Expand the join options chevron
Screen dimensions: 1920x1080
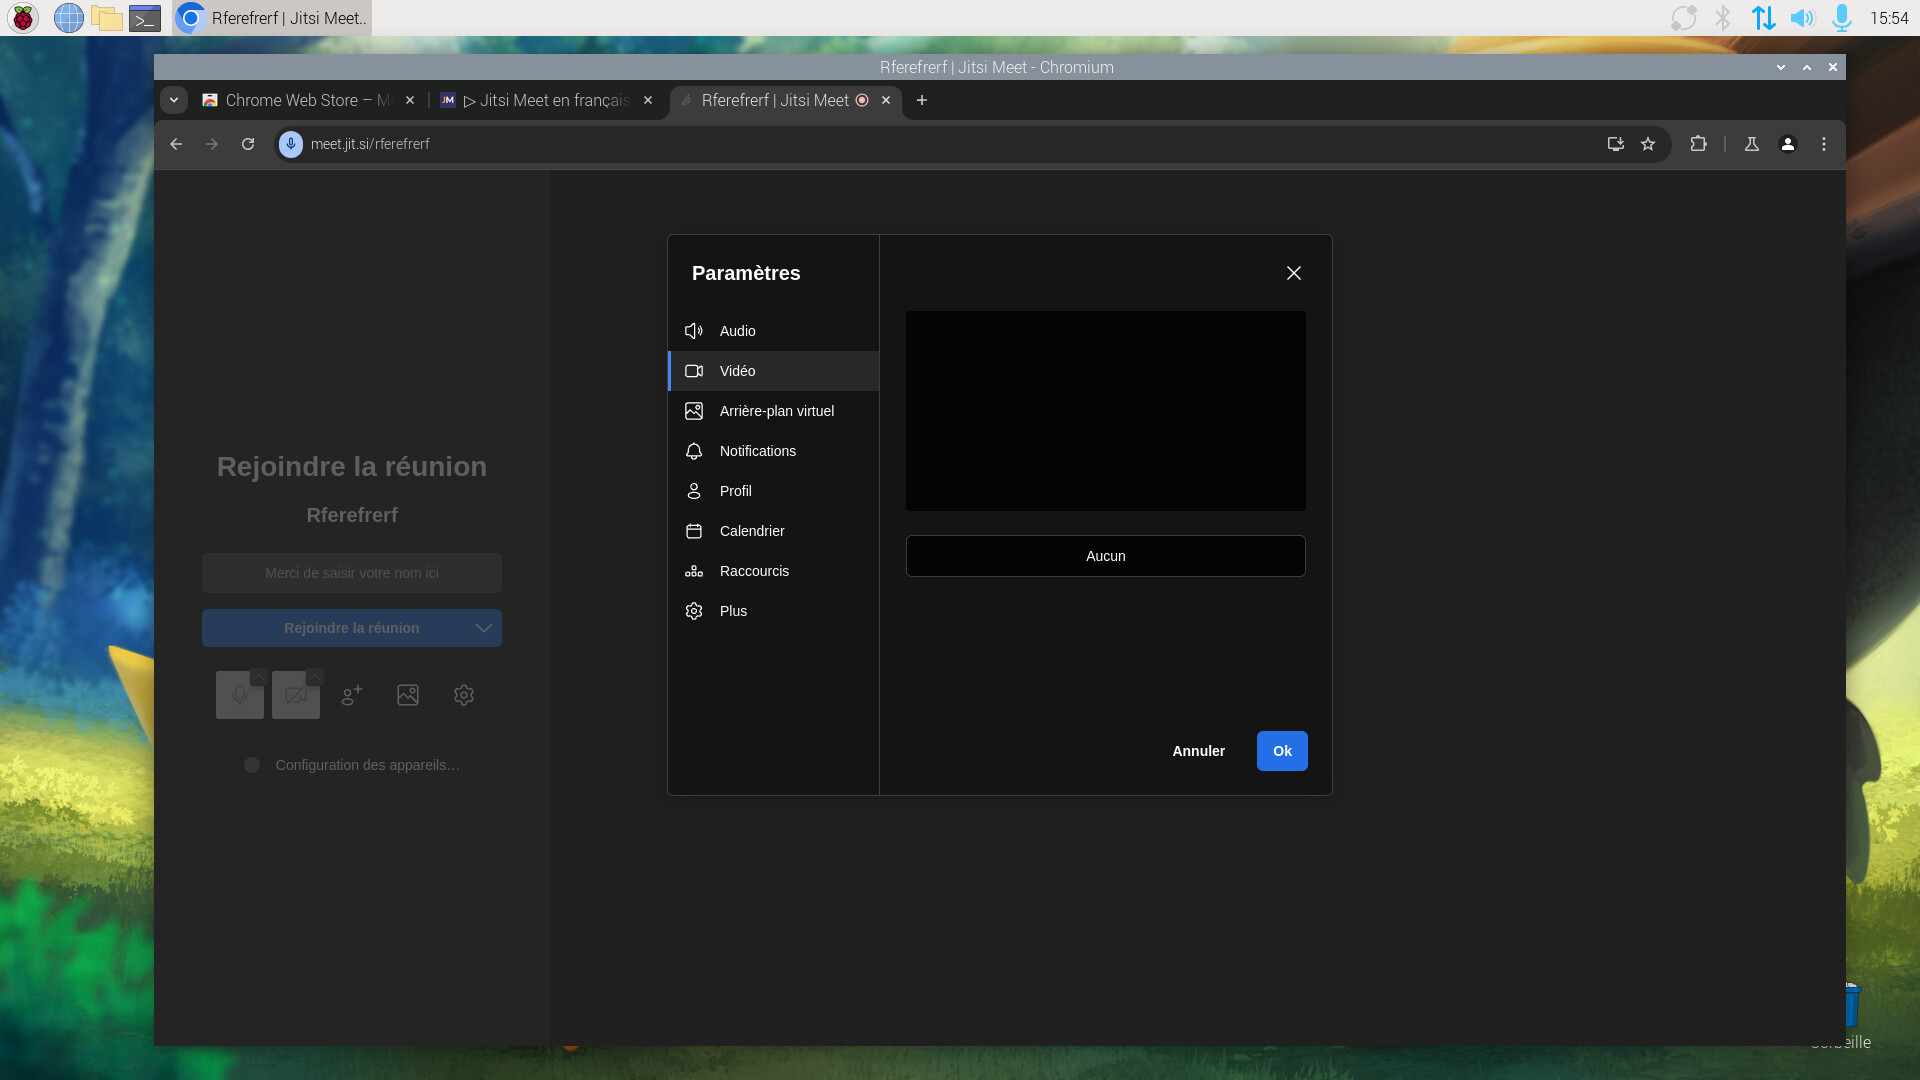tap(484, 628)
